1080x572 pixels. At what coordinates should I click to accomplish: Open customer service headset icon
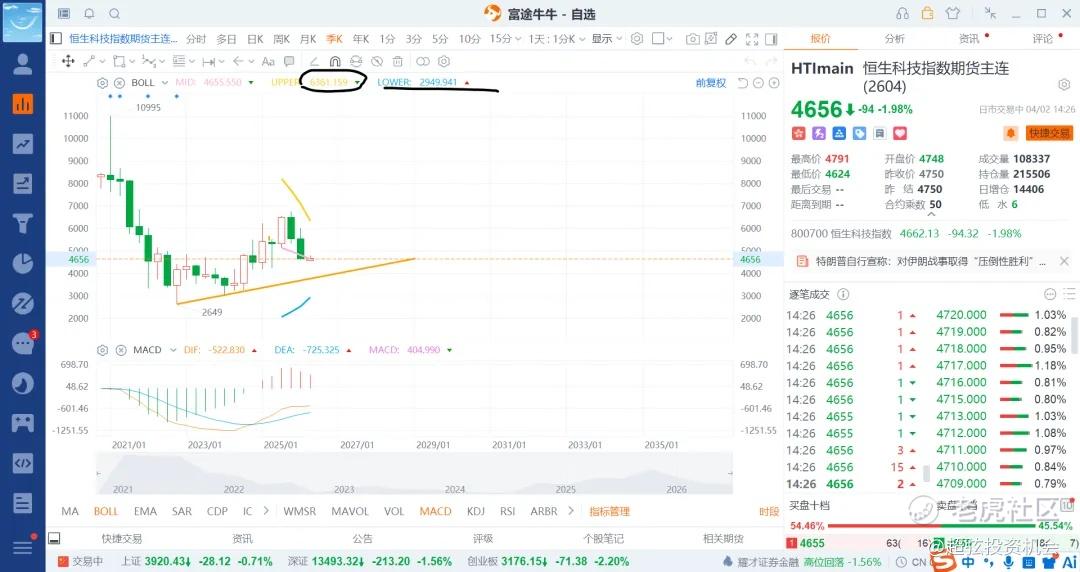[902, 14]
